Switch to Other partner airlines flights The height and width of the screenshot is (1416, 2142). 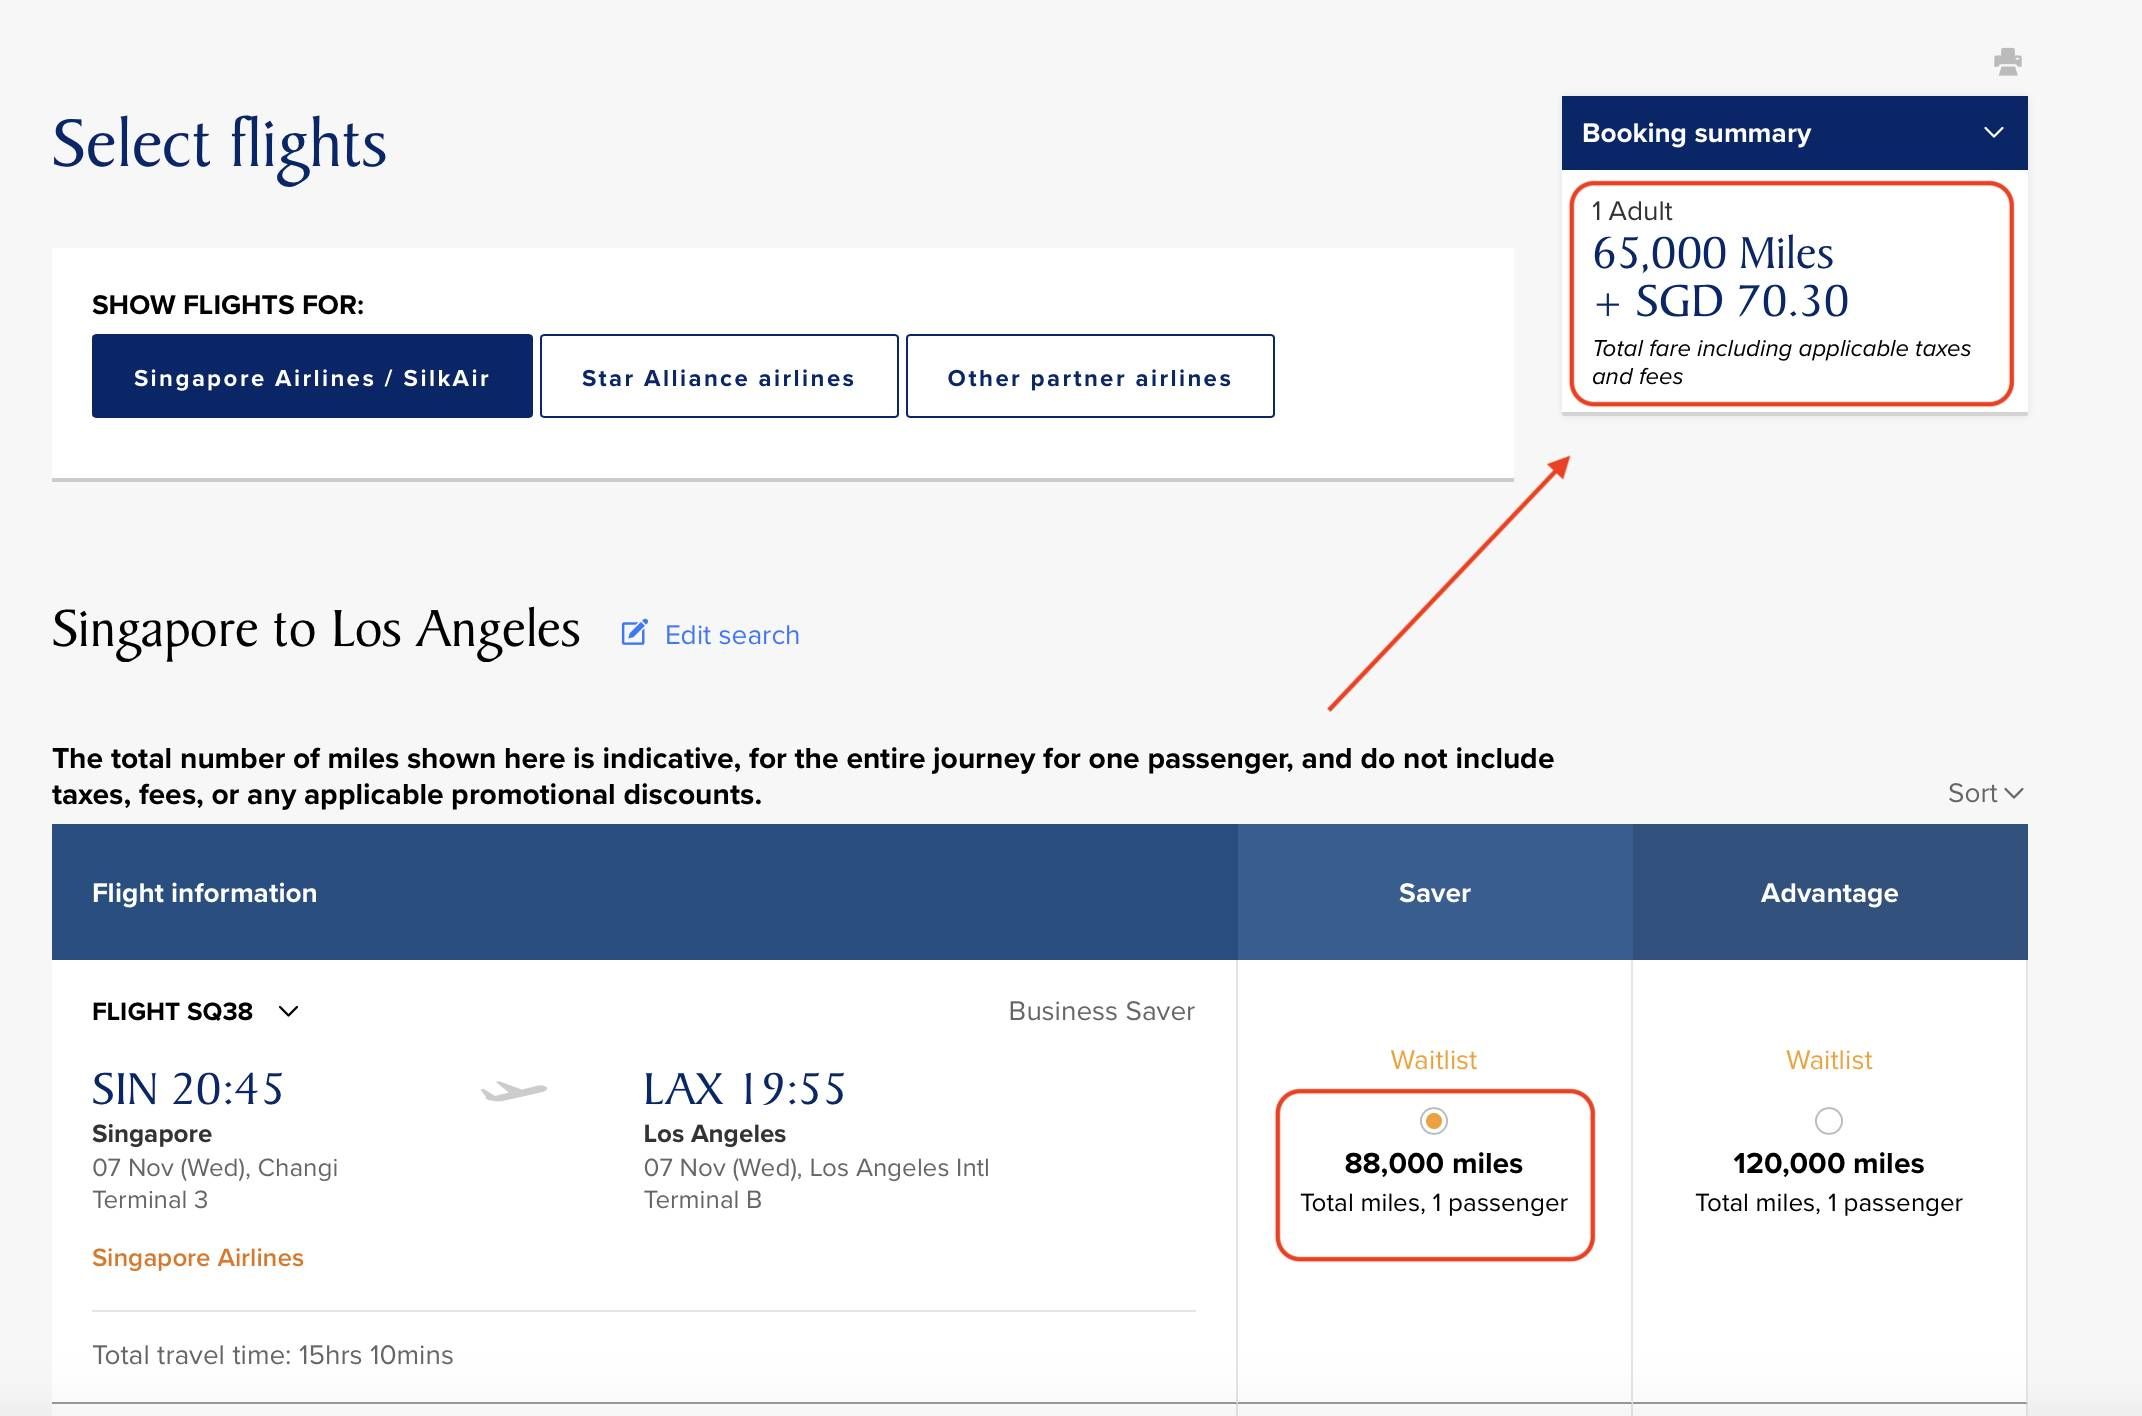pyautogui.click(x=1090, y=377)
